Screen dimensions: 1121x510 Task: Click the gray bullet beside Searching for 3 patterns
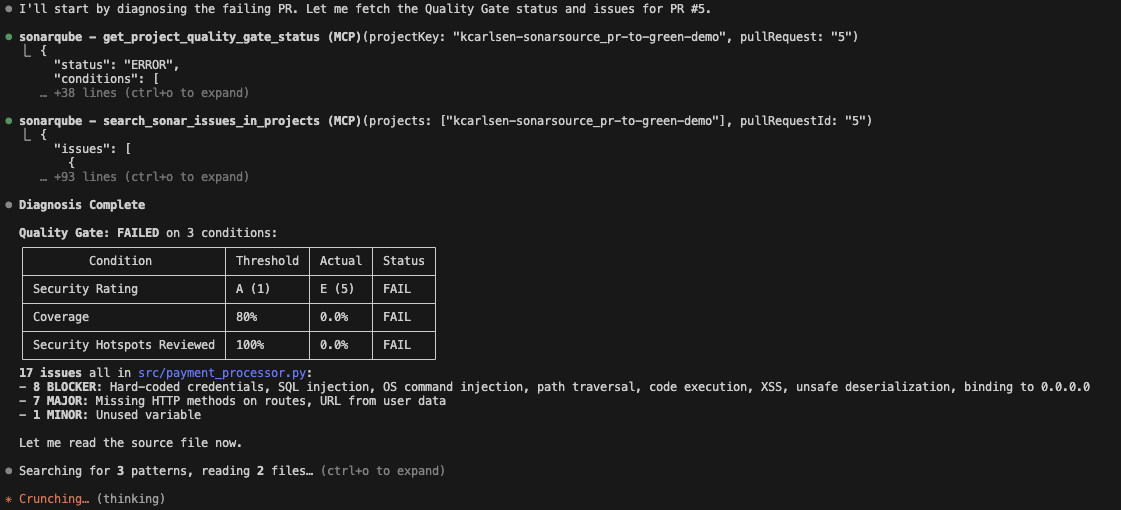coord(9,470)
